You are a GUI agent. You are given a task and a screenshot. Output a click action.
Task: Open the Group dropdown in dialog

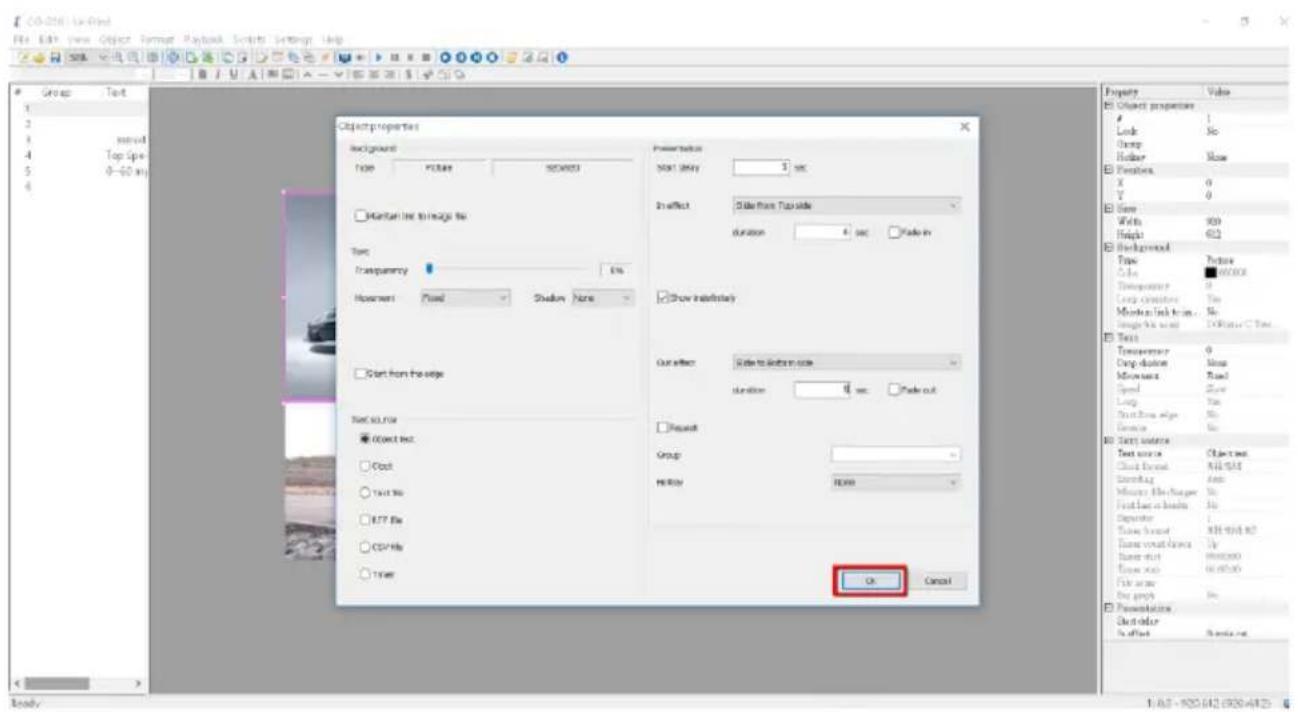[895, 455]
